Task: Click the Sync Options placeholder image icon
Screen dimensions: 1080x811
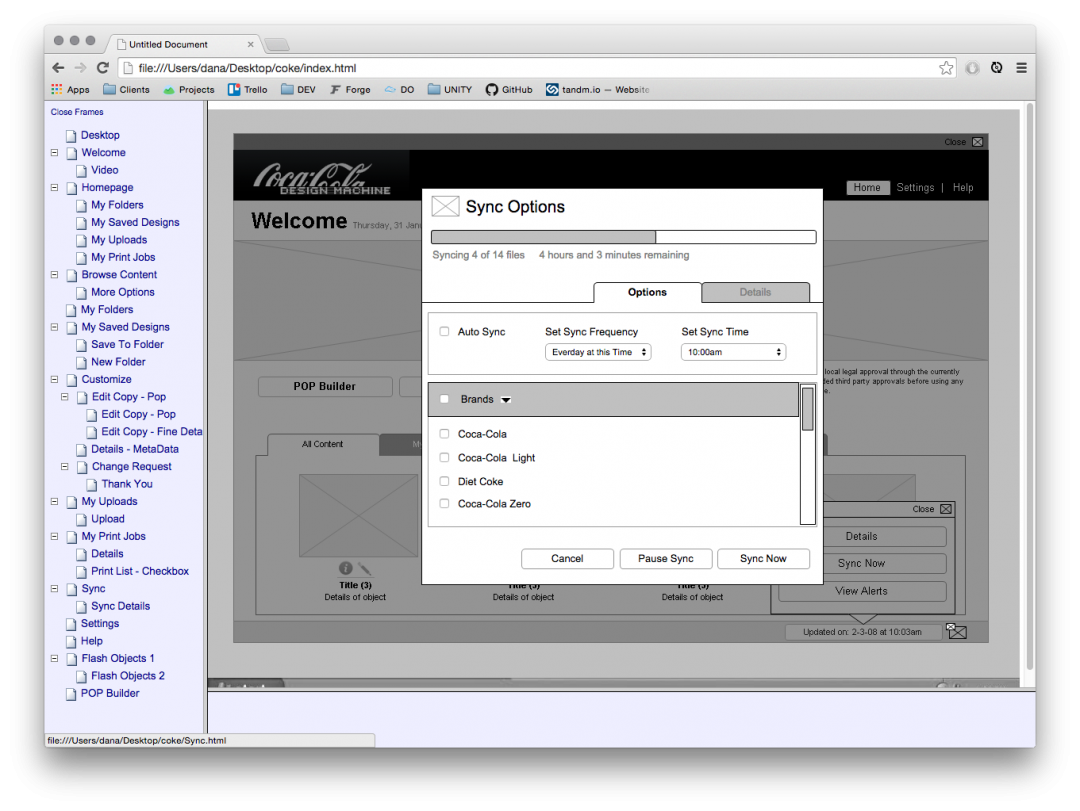Action: tap(445, 206)
